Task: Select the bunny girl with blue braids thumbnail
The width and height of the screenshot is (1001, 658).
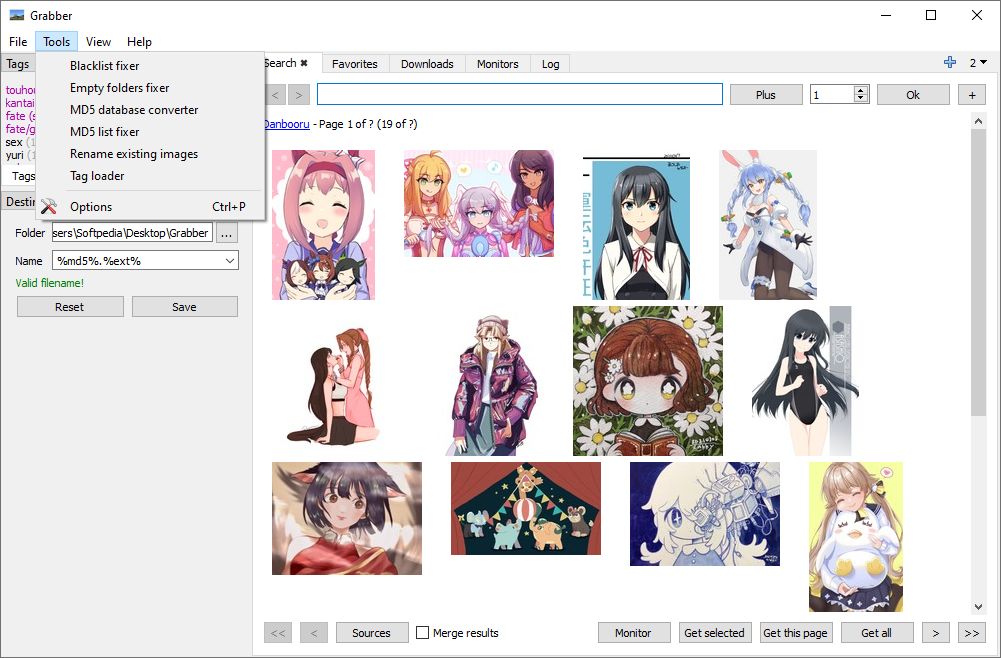Action: [768, 225]
